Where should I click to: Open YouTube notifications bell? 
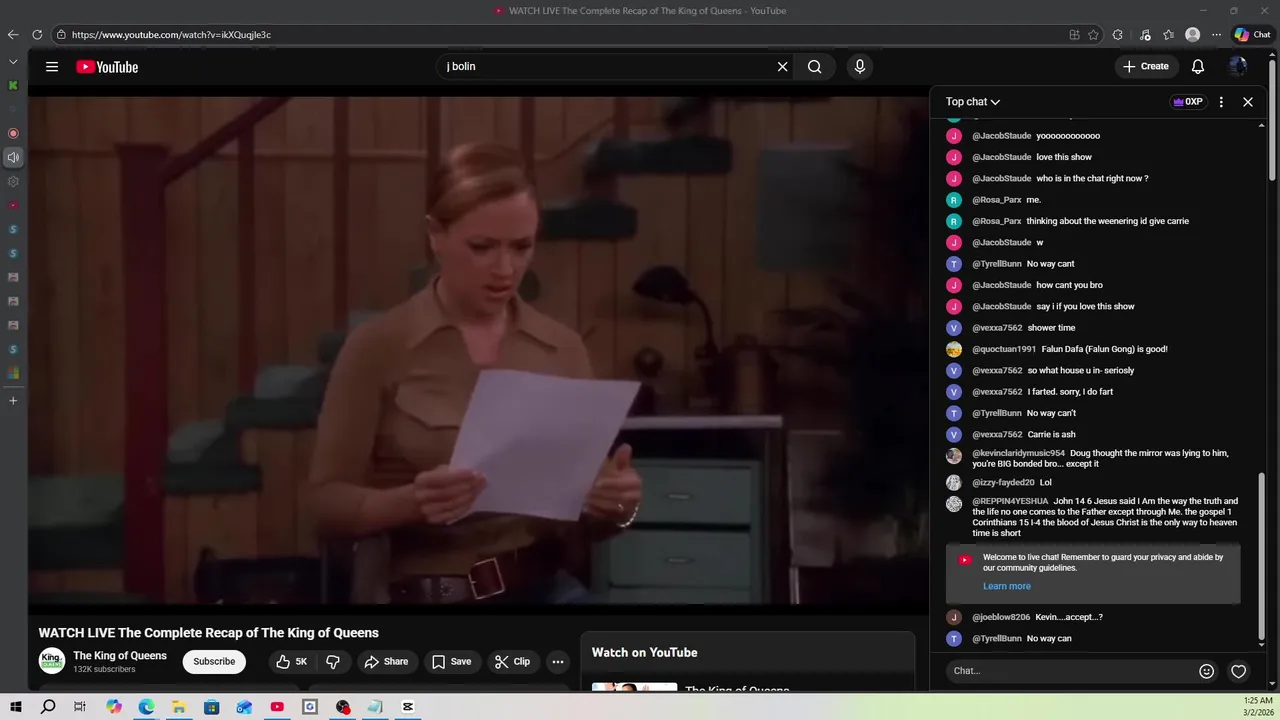(x=1197, y=67)
